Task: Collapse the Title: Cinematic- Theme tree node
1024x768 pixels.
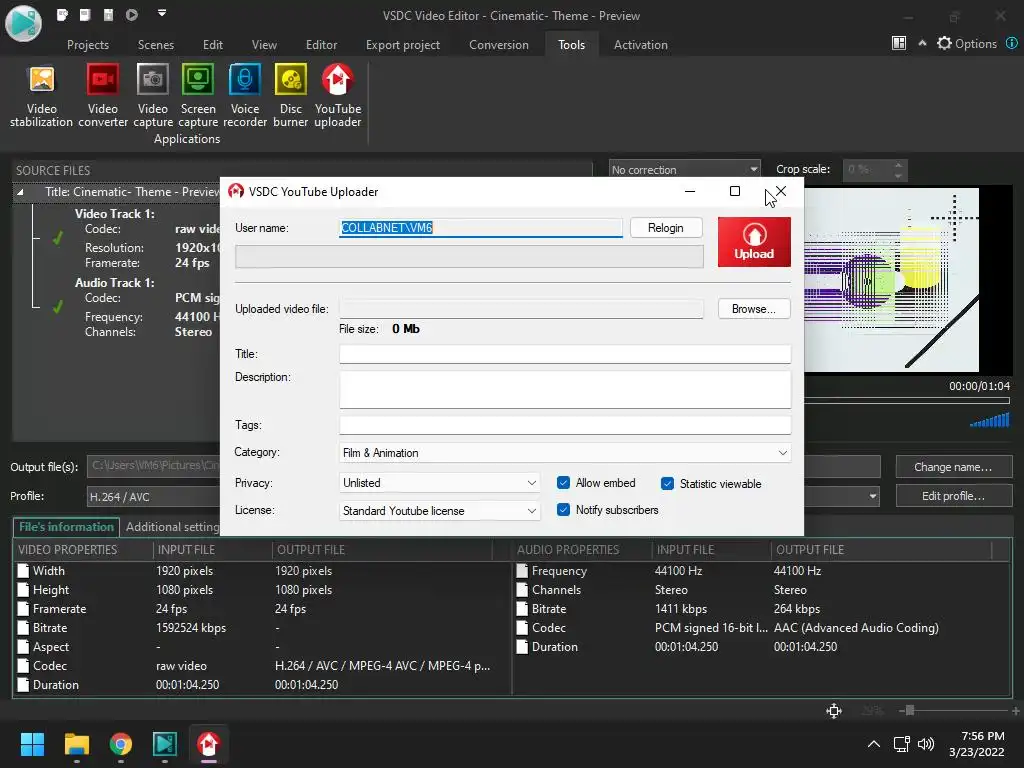Action: pyautogui.click(x=20, y=192)
